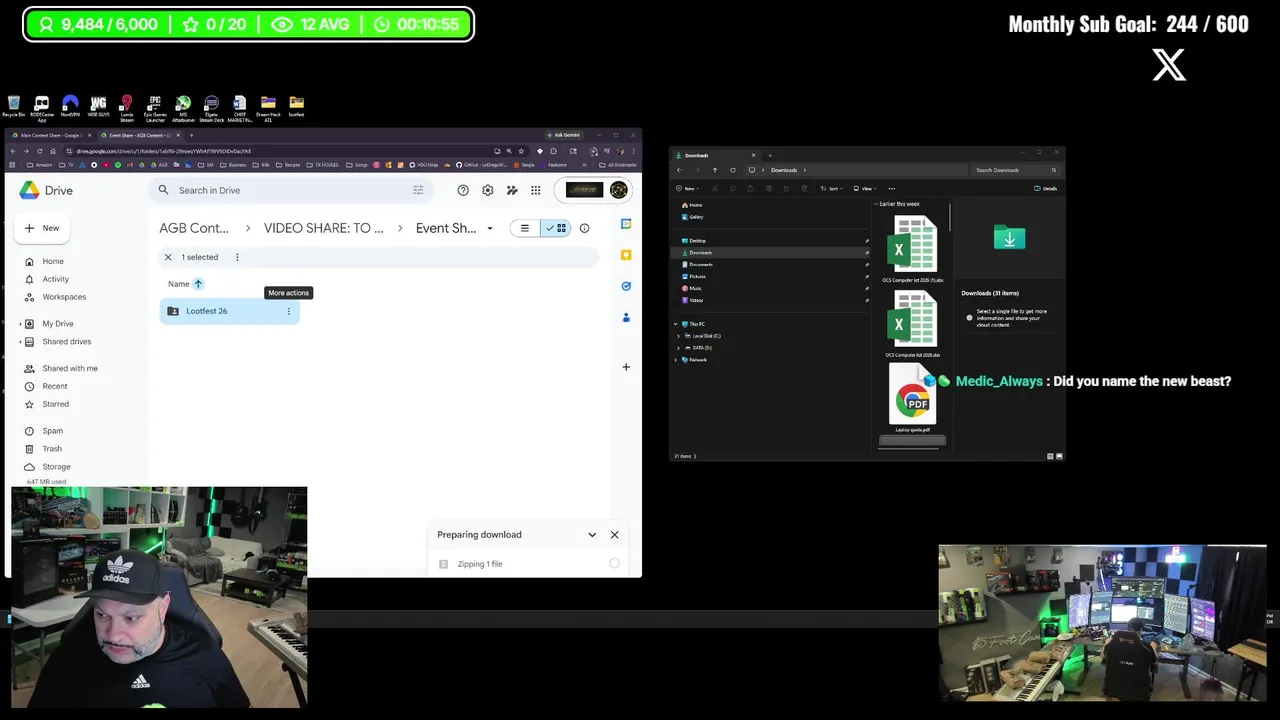1280x720 pixels.
Task: Select Event Share Chrome tab
Action: click(x=138, y=135)
